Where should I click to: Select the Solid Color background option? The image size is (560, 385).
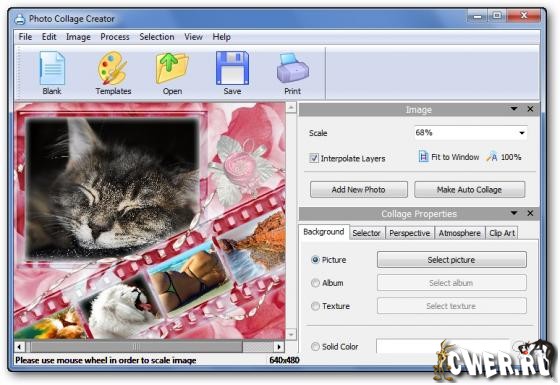point(315,346)
